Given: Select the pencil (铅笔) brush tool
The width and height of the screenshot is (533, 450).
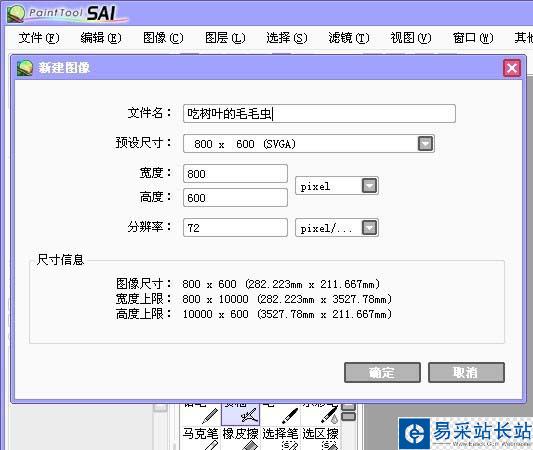Looking at the screenshot, I should (201, 415).
